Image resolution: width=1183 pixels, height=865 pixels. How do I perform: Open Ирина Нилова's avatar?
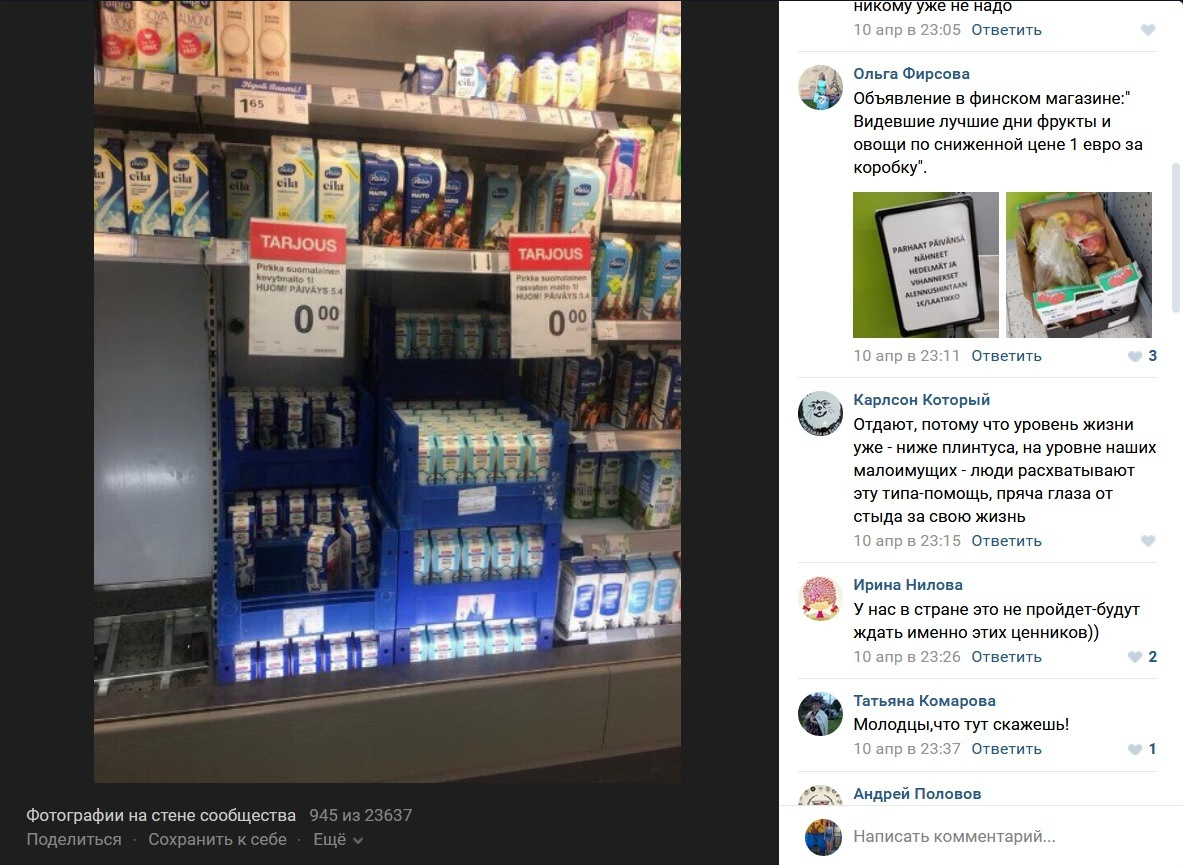point(820,598)
